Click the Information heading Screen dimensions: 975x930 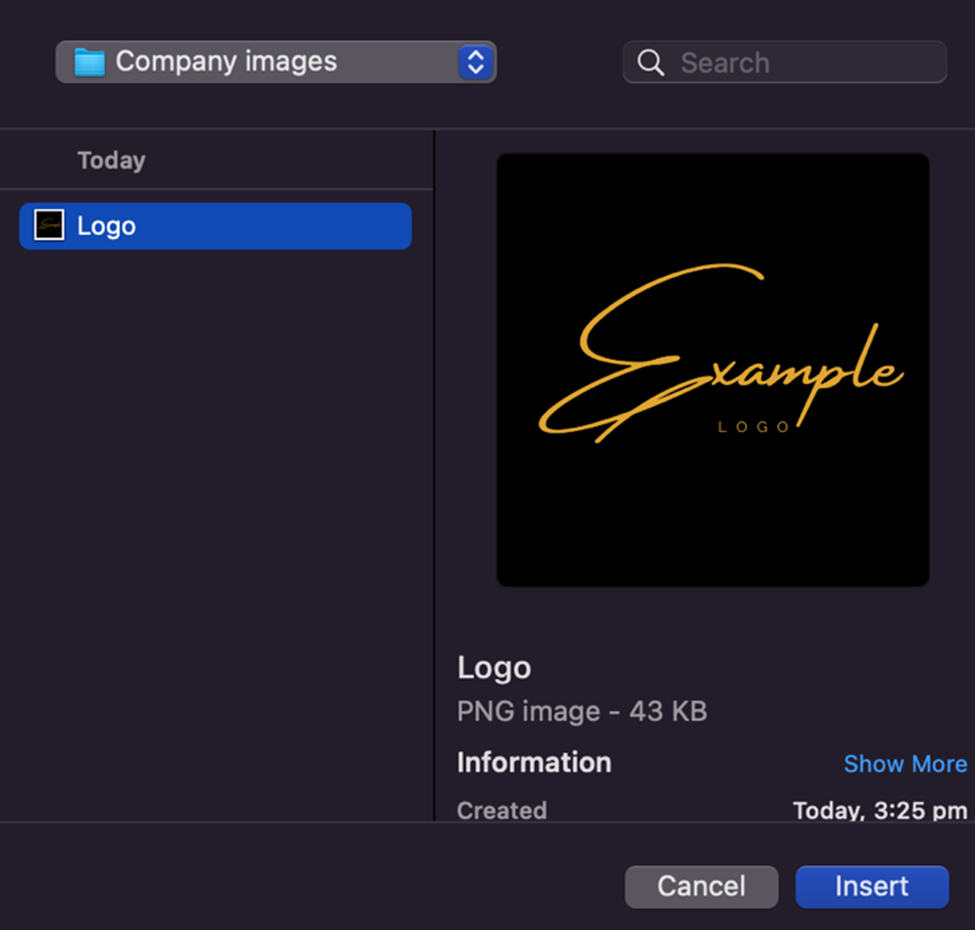tap(534, 762)
